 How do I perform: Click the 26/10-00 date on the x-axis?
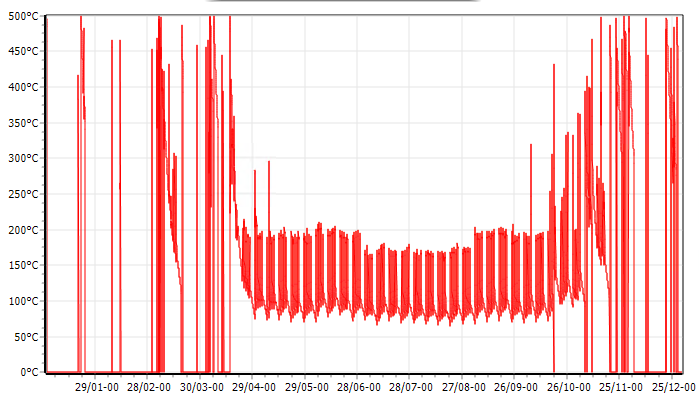567,387
